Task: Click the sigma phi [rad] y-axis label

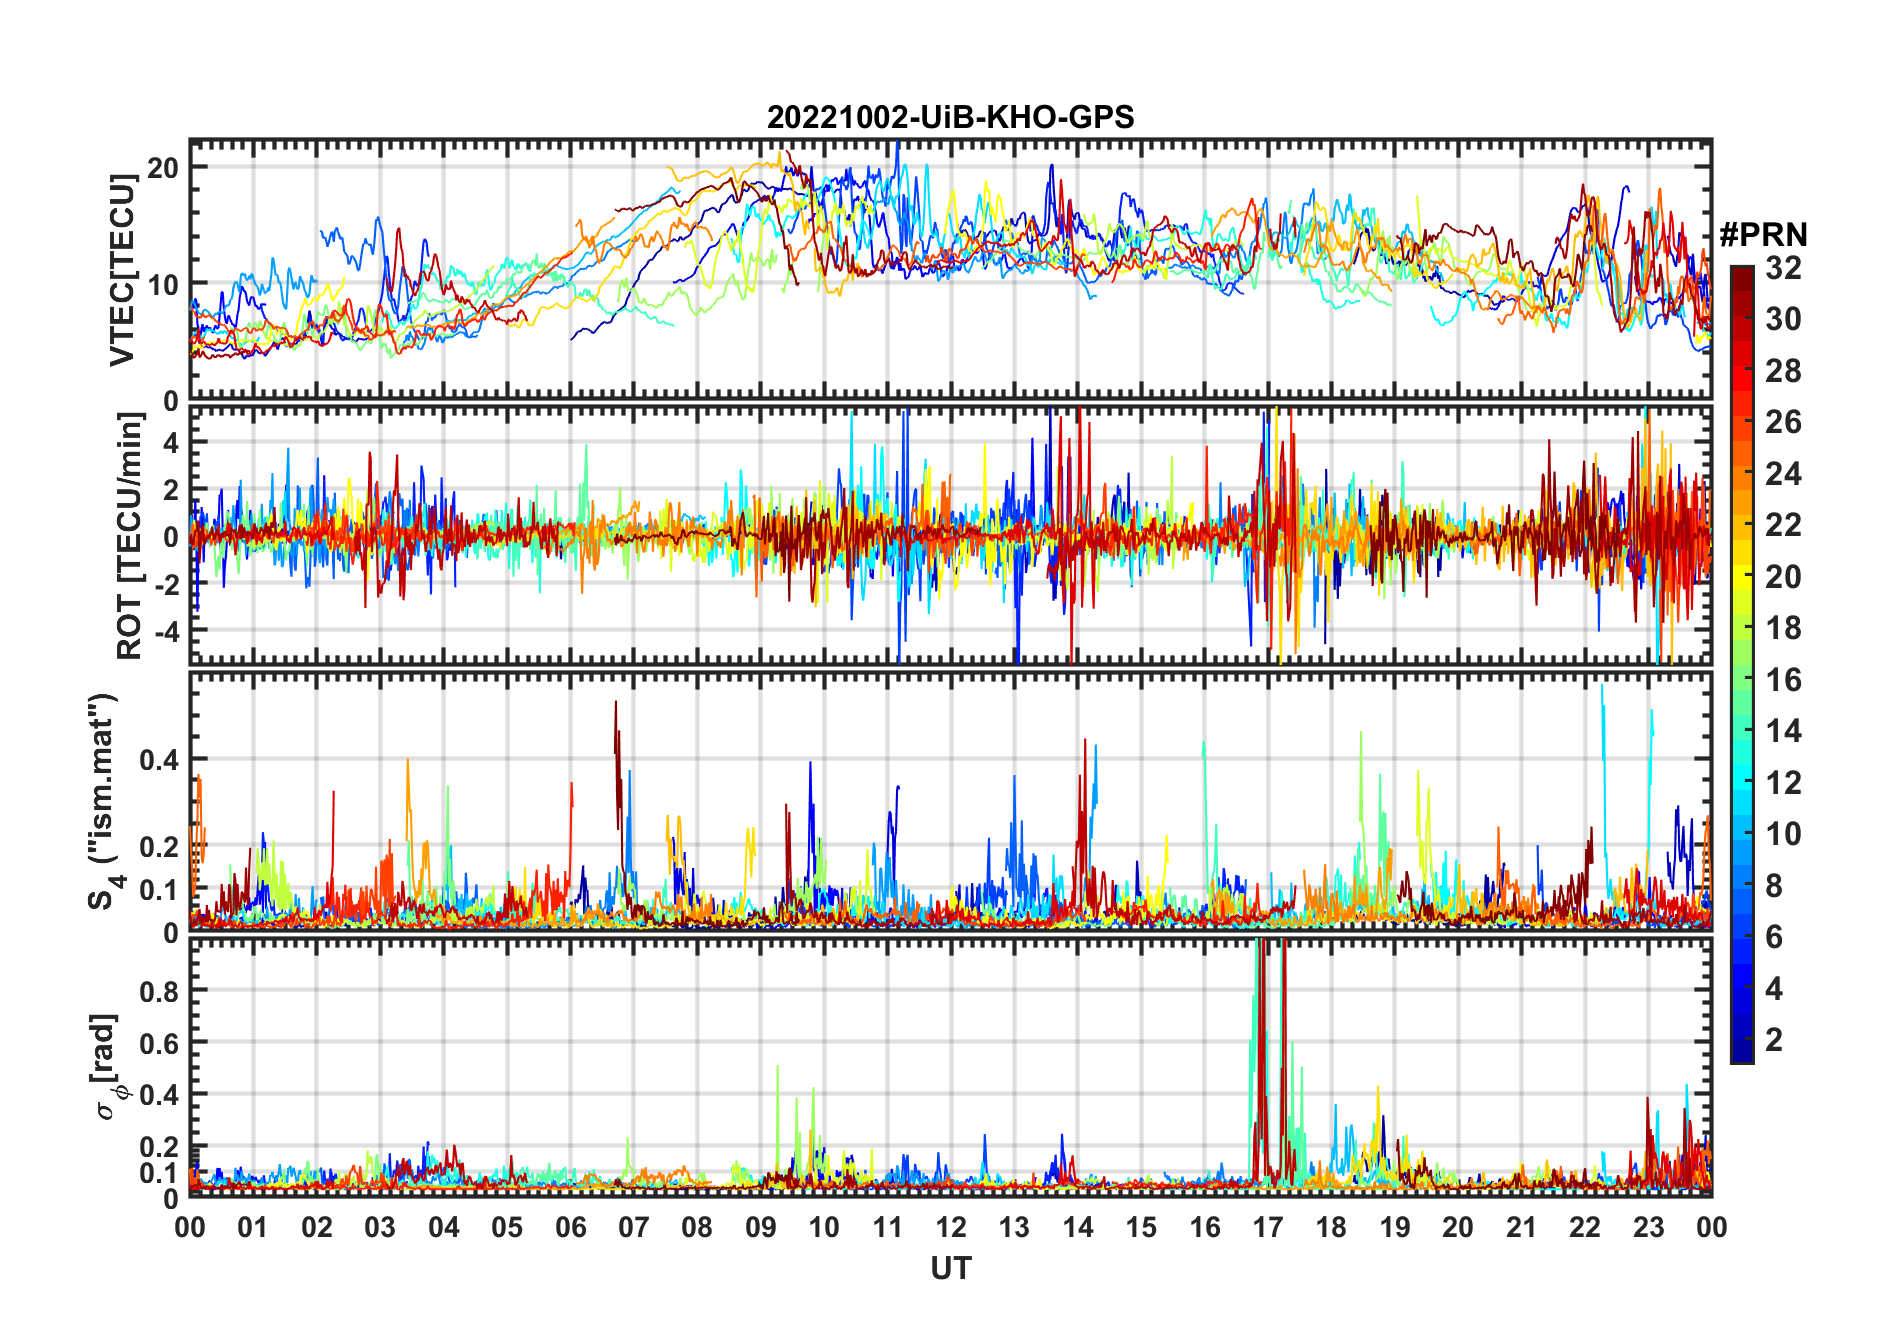Action: (x=108, y=1067)
